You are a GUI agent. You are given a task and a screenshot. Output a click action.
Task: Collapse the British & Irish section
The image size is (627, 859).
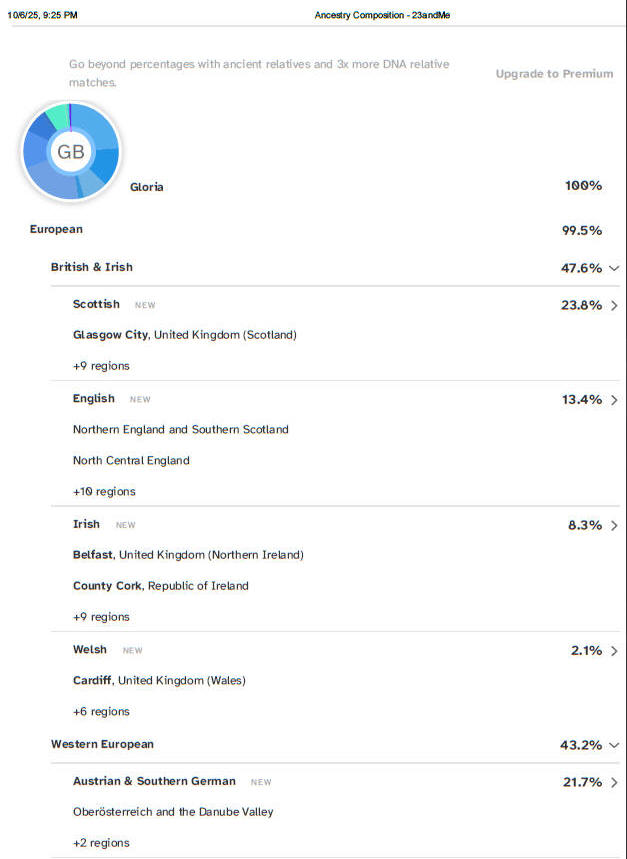[x=613, y=268]
